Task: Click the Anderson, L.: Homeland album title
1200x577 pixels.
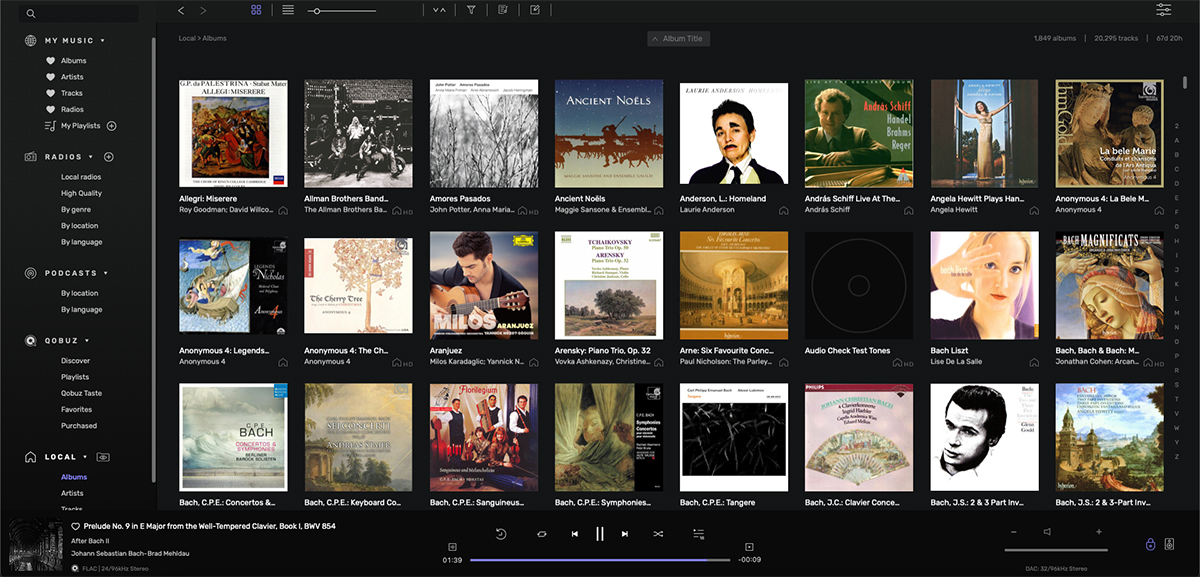Action: [723, 199]
